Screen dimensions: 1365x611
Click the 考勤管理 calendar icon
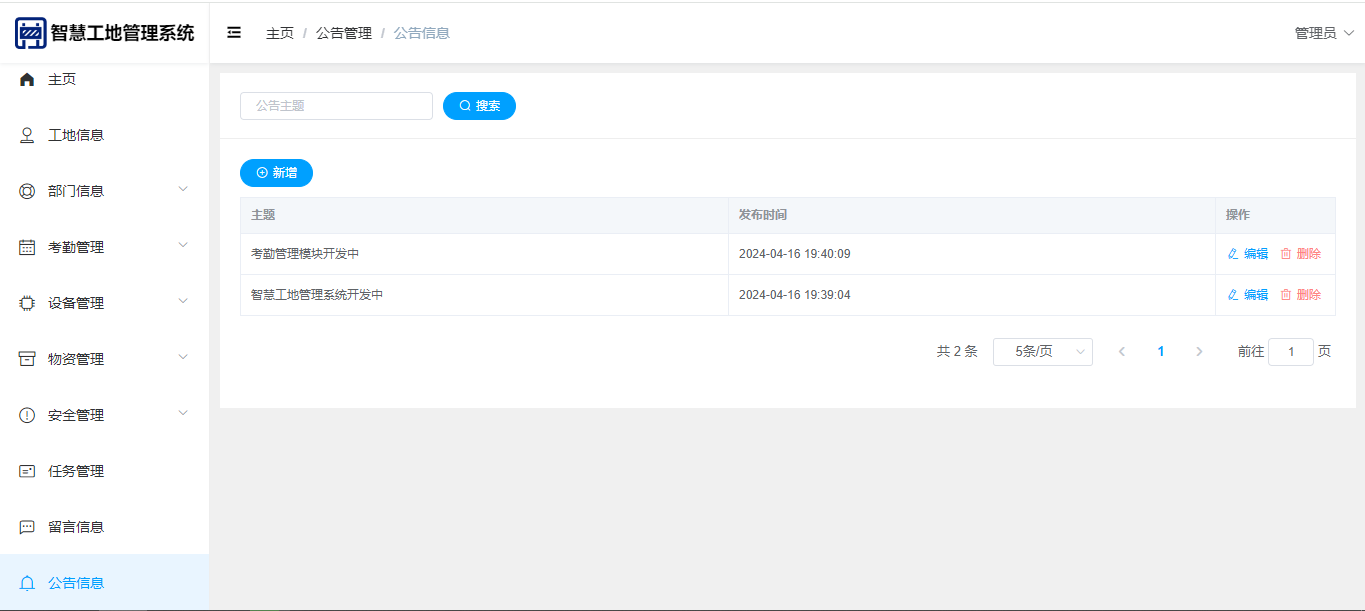click(x=27, y=247)
